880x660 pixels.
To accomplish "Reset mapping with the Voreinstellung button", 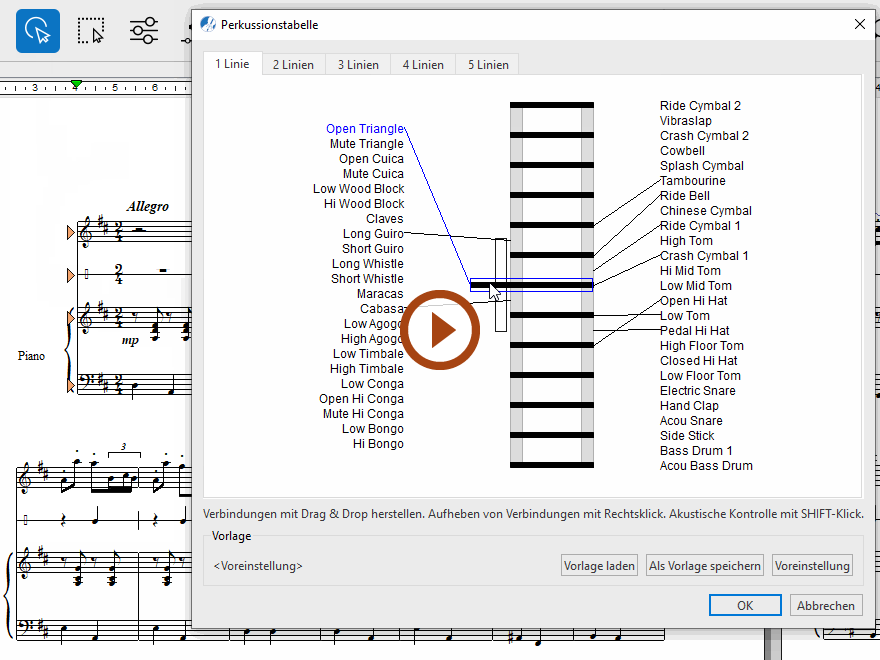I will (x=812, y=566).
